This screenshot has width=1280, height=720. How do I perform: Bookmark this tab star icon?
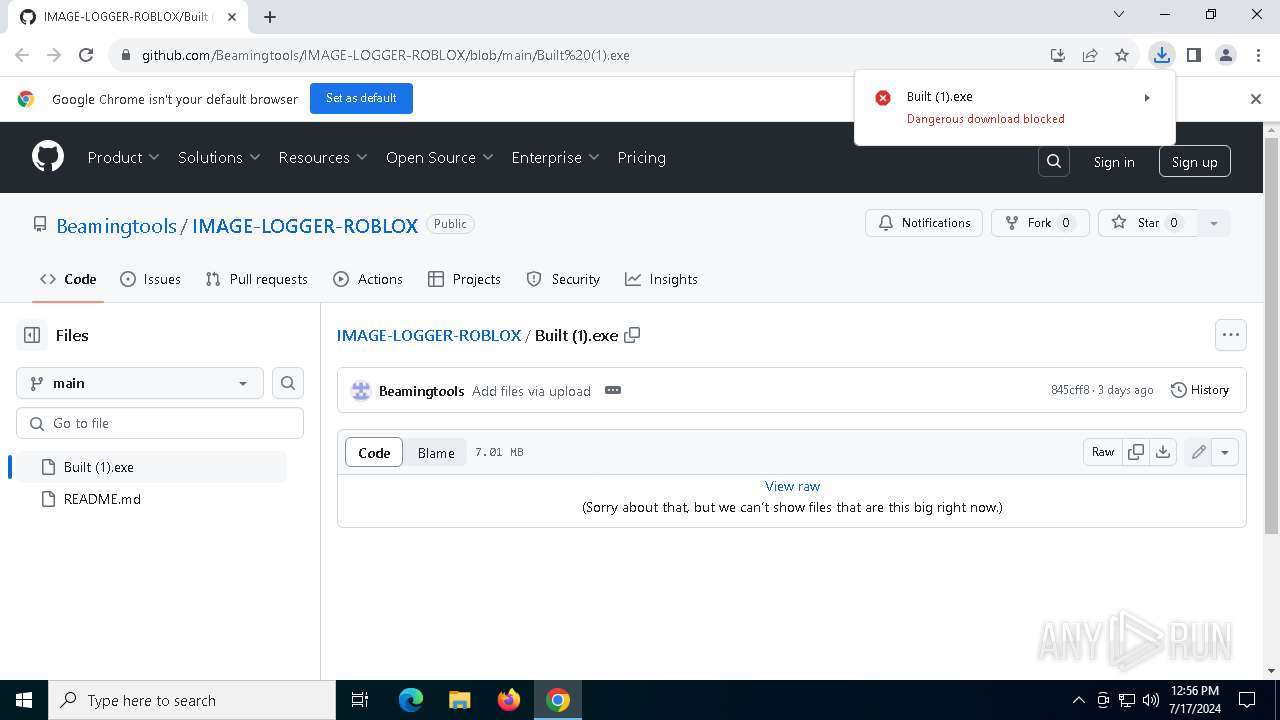[1122, 55]
